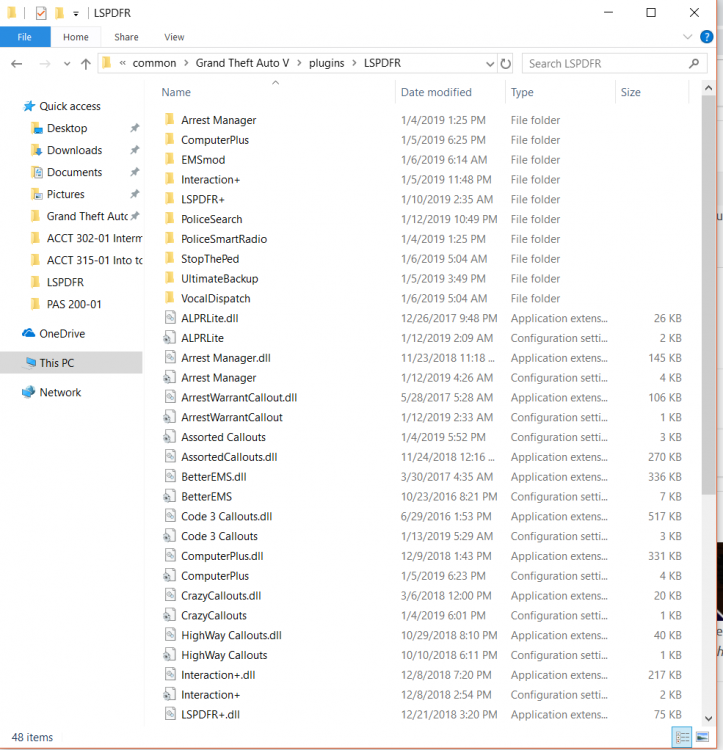Select Quick access in navigation pane
The width and height of the screenshot is (723, 750).
tap(69, 106)
